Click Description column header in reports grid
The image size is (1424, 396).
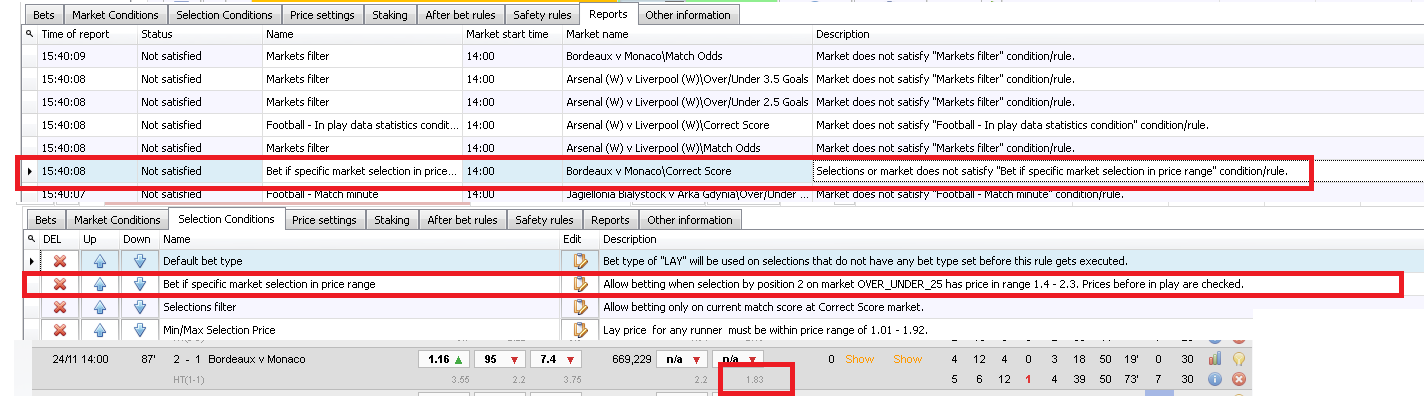1118,34
